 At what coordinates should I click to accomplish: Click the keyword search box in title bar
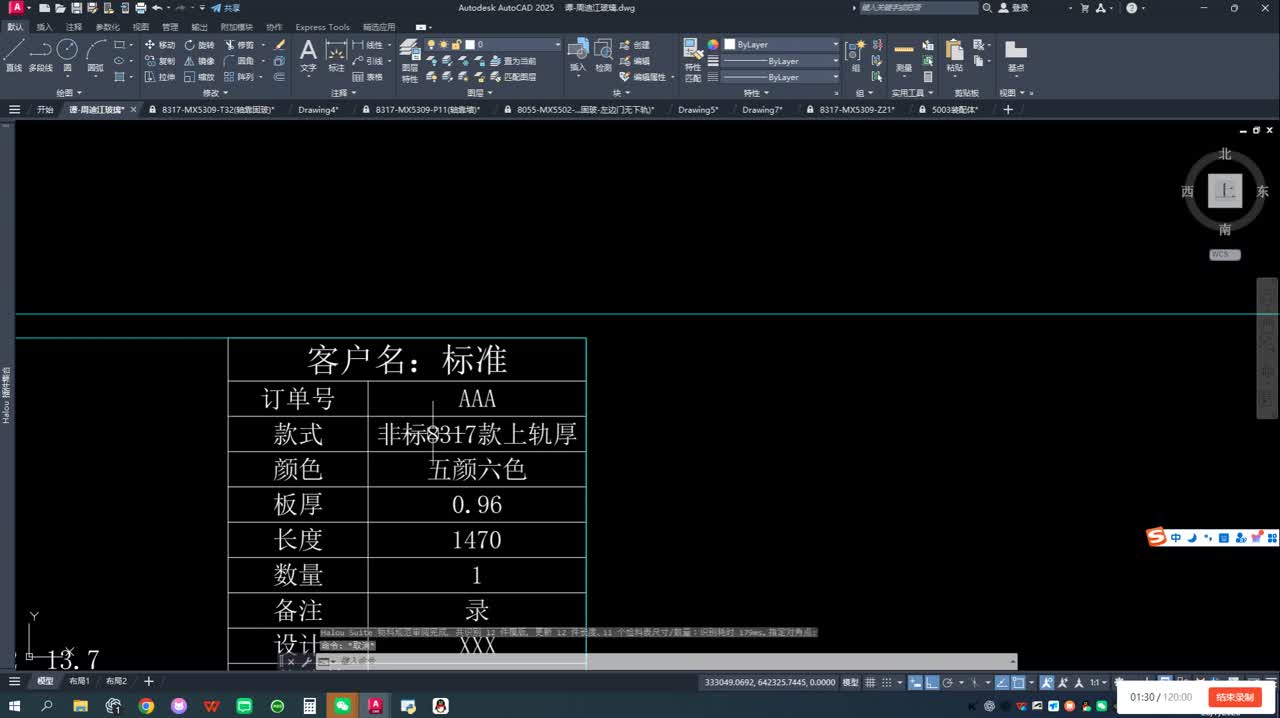(918, 8)
